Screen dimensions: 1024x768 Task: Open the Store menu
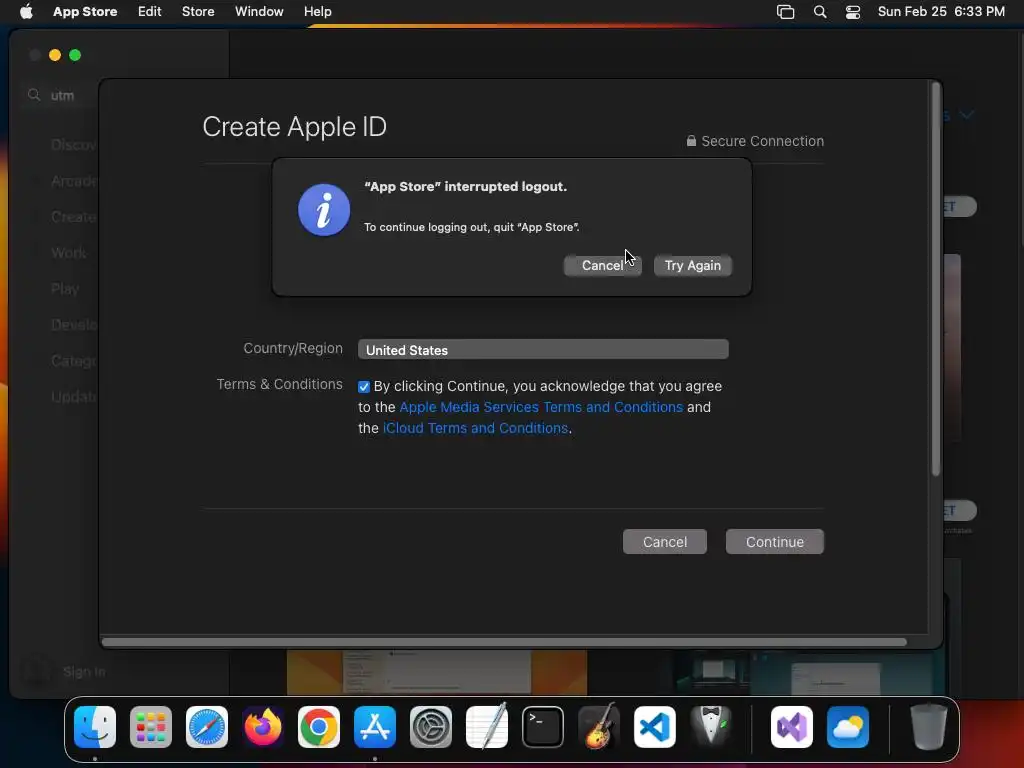click(198, 11)
